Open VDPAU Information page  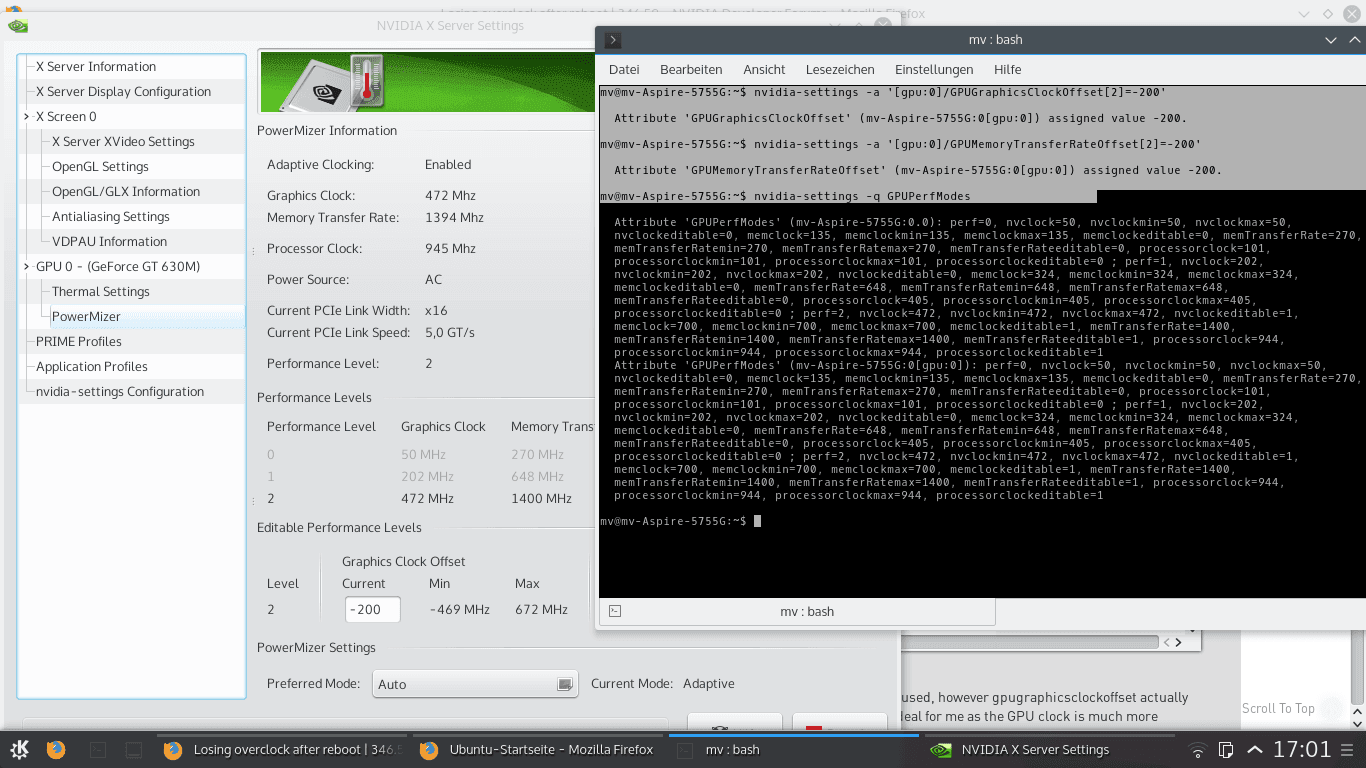pyautogui.click(x=109, y=241)
